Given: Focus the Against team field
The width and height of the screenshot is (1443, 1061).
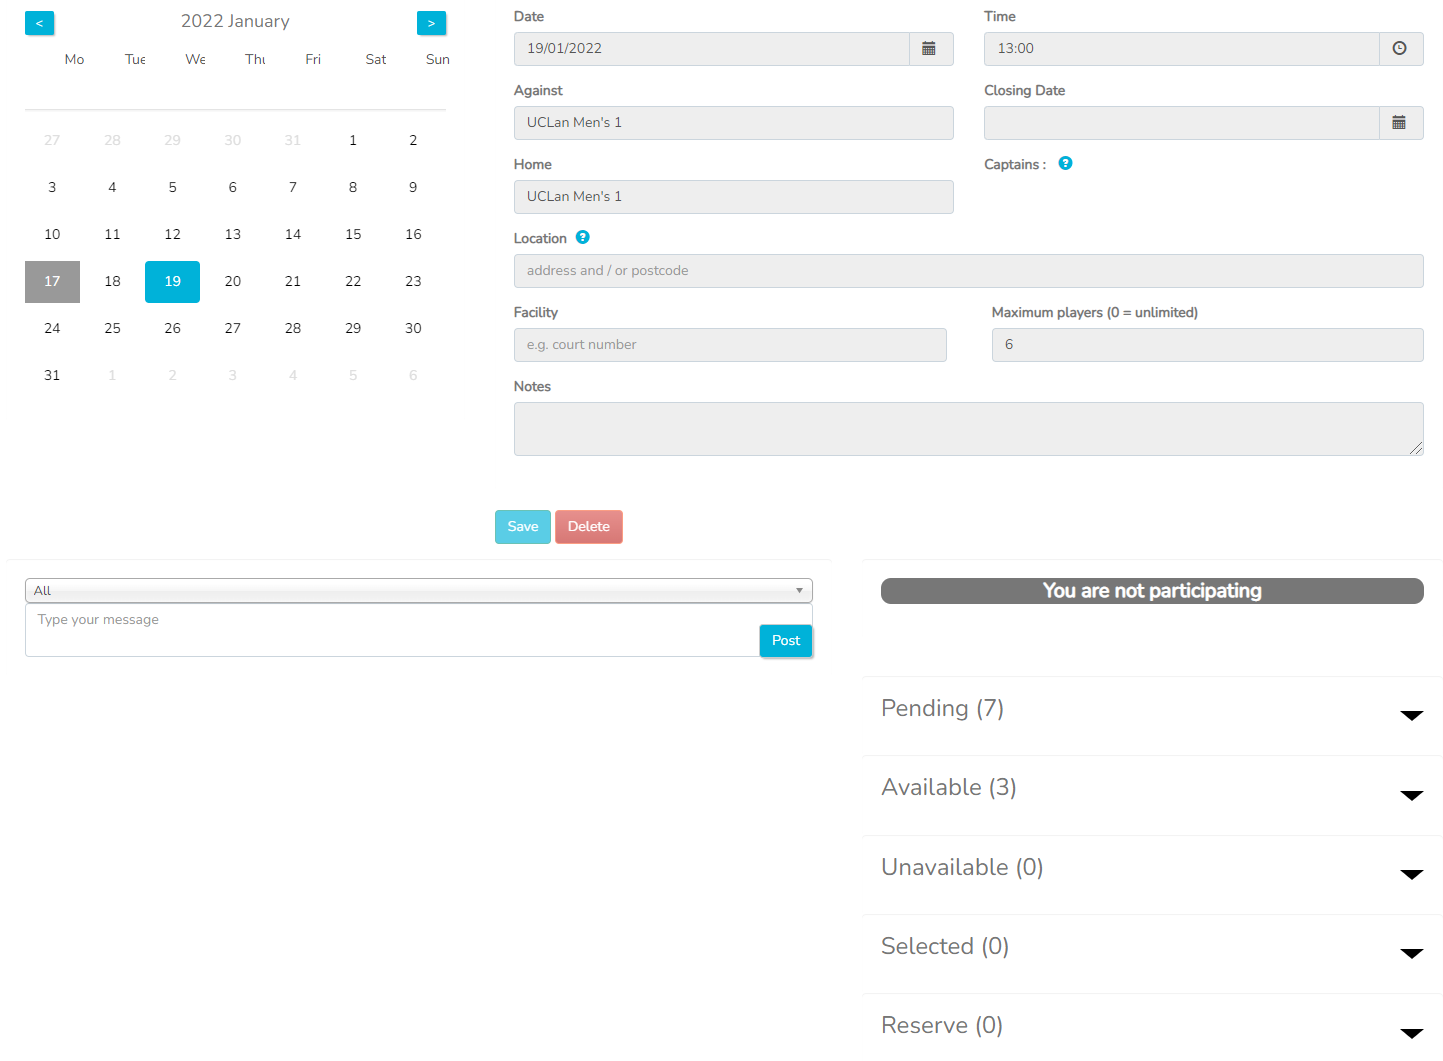Looking at the screenshot, I should [733, 123].
